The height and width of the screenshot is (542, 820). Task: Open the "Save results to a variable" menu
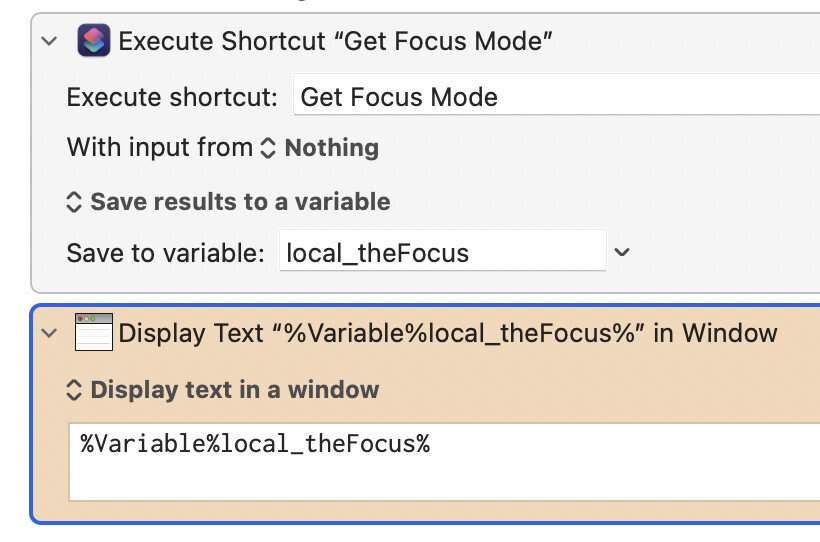[x=240, y=201]
